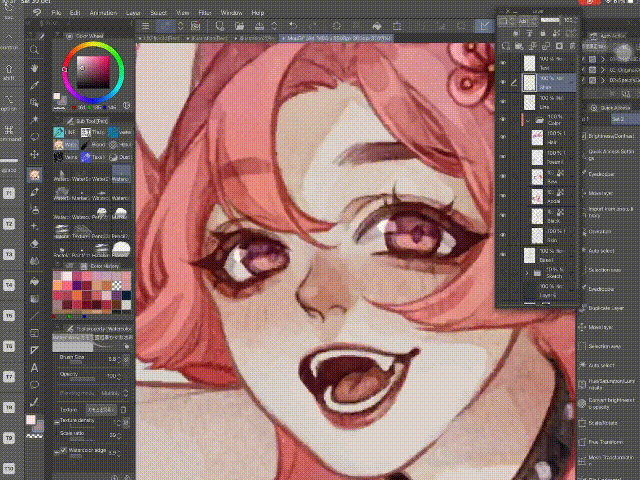Expand the second Auto Action set
This screenshot has width=640, height=480.
(x=603, y=70)
